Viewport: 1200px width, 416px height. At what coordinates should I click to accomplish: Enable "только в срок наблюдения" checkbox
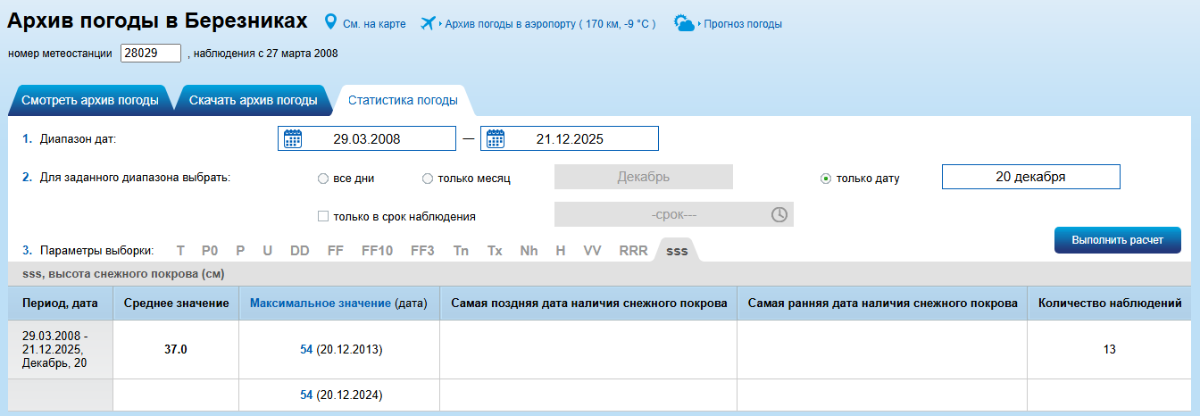click(x=323, y=216)
